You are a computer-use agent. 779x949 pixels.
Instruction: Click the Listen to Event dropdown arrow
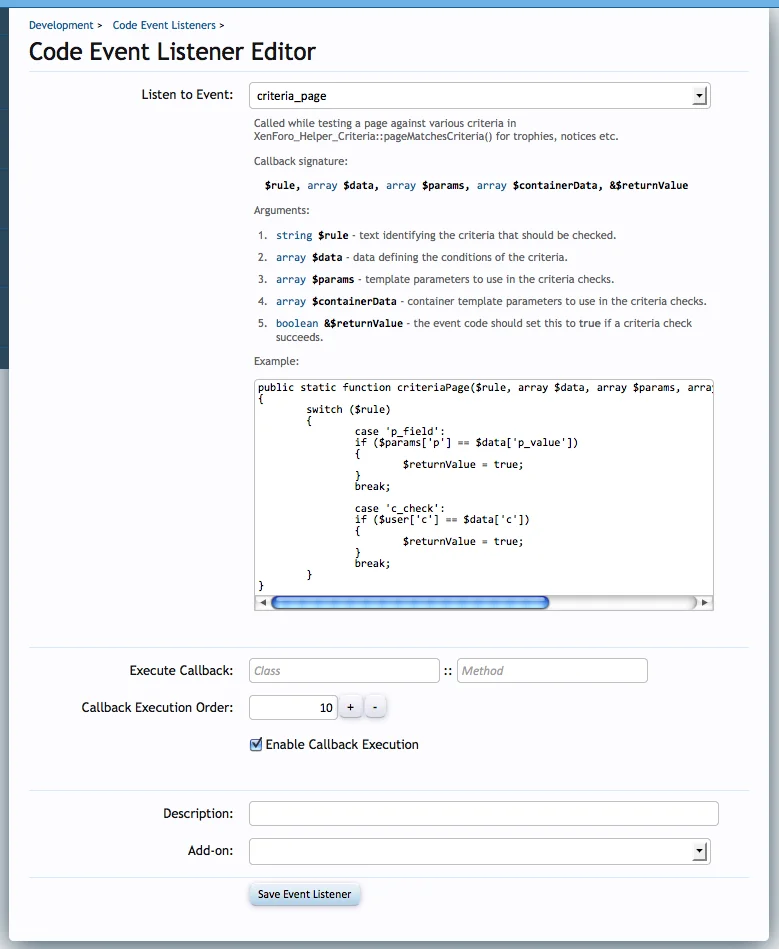click(699, 96)
